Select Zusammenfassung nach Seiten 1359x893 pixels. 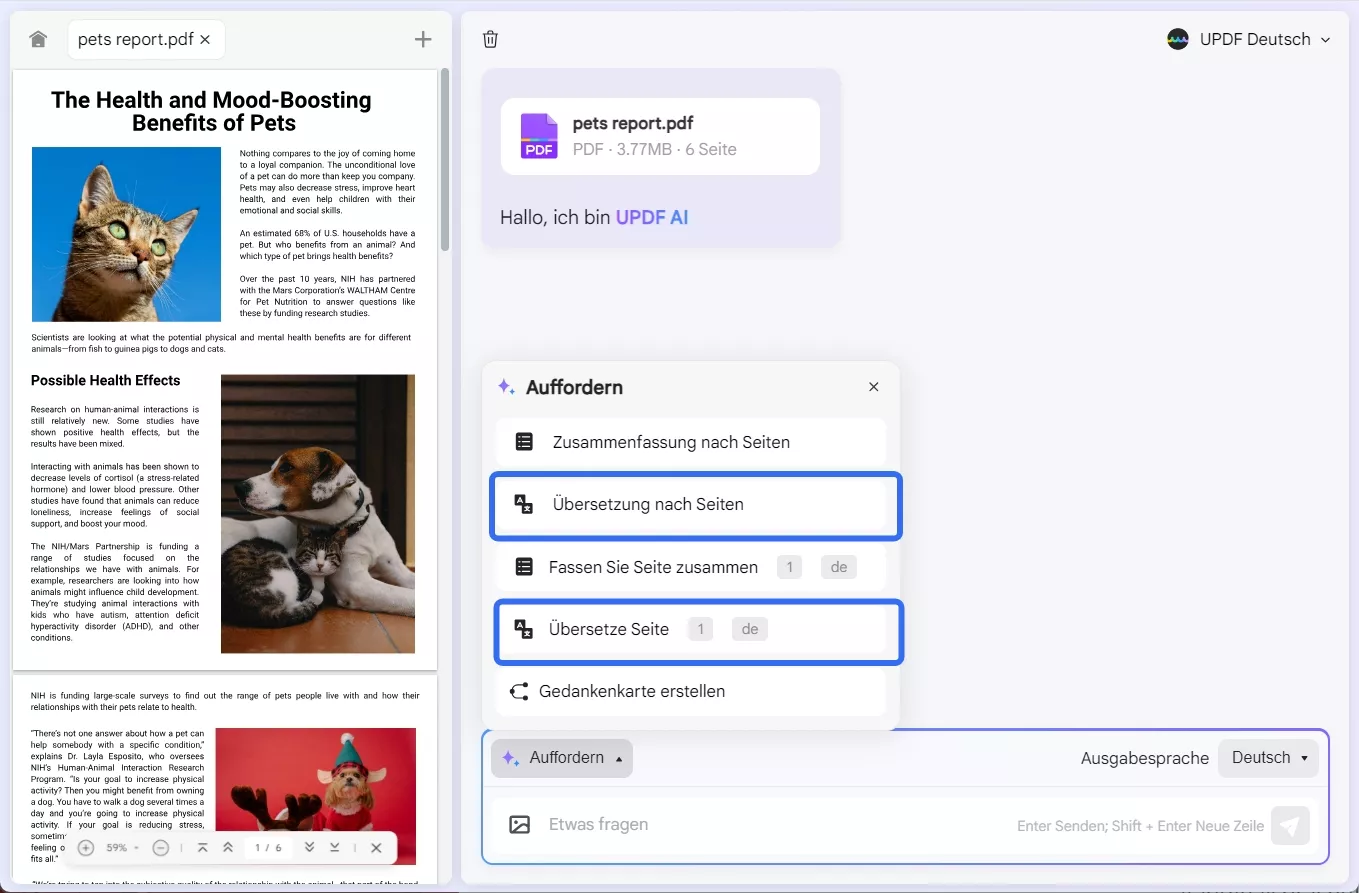691,442
